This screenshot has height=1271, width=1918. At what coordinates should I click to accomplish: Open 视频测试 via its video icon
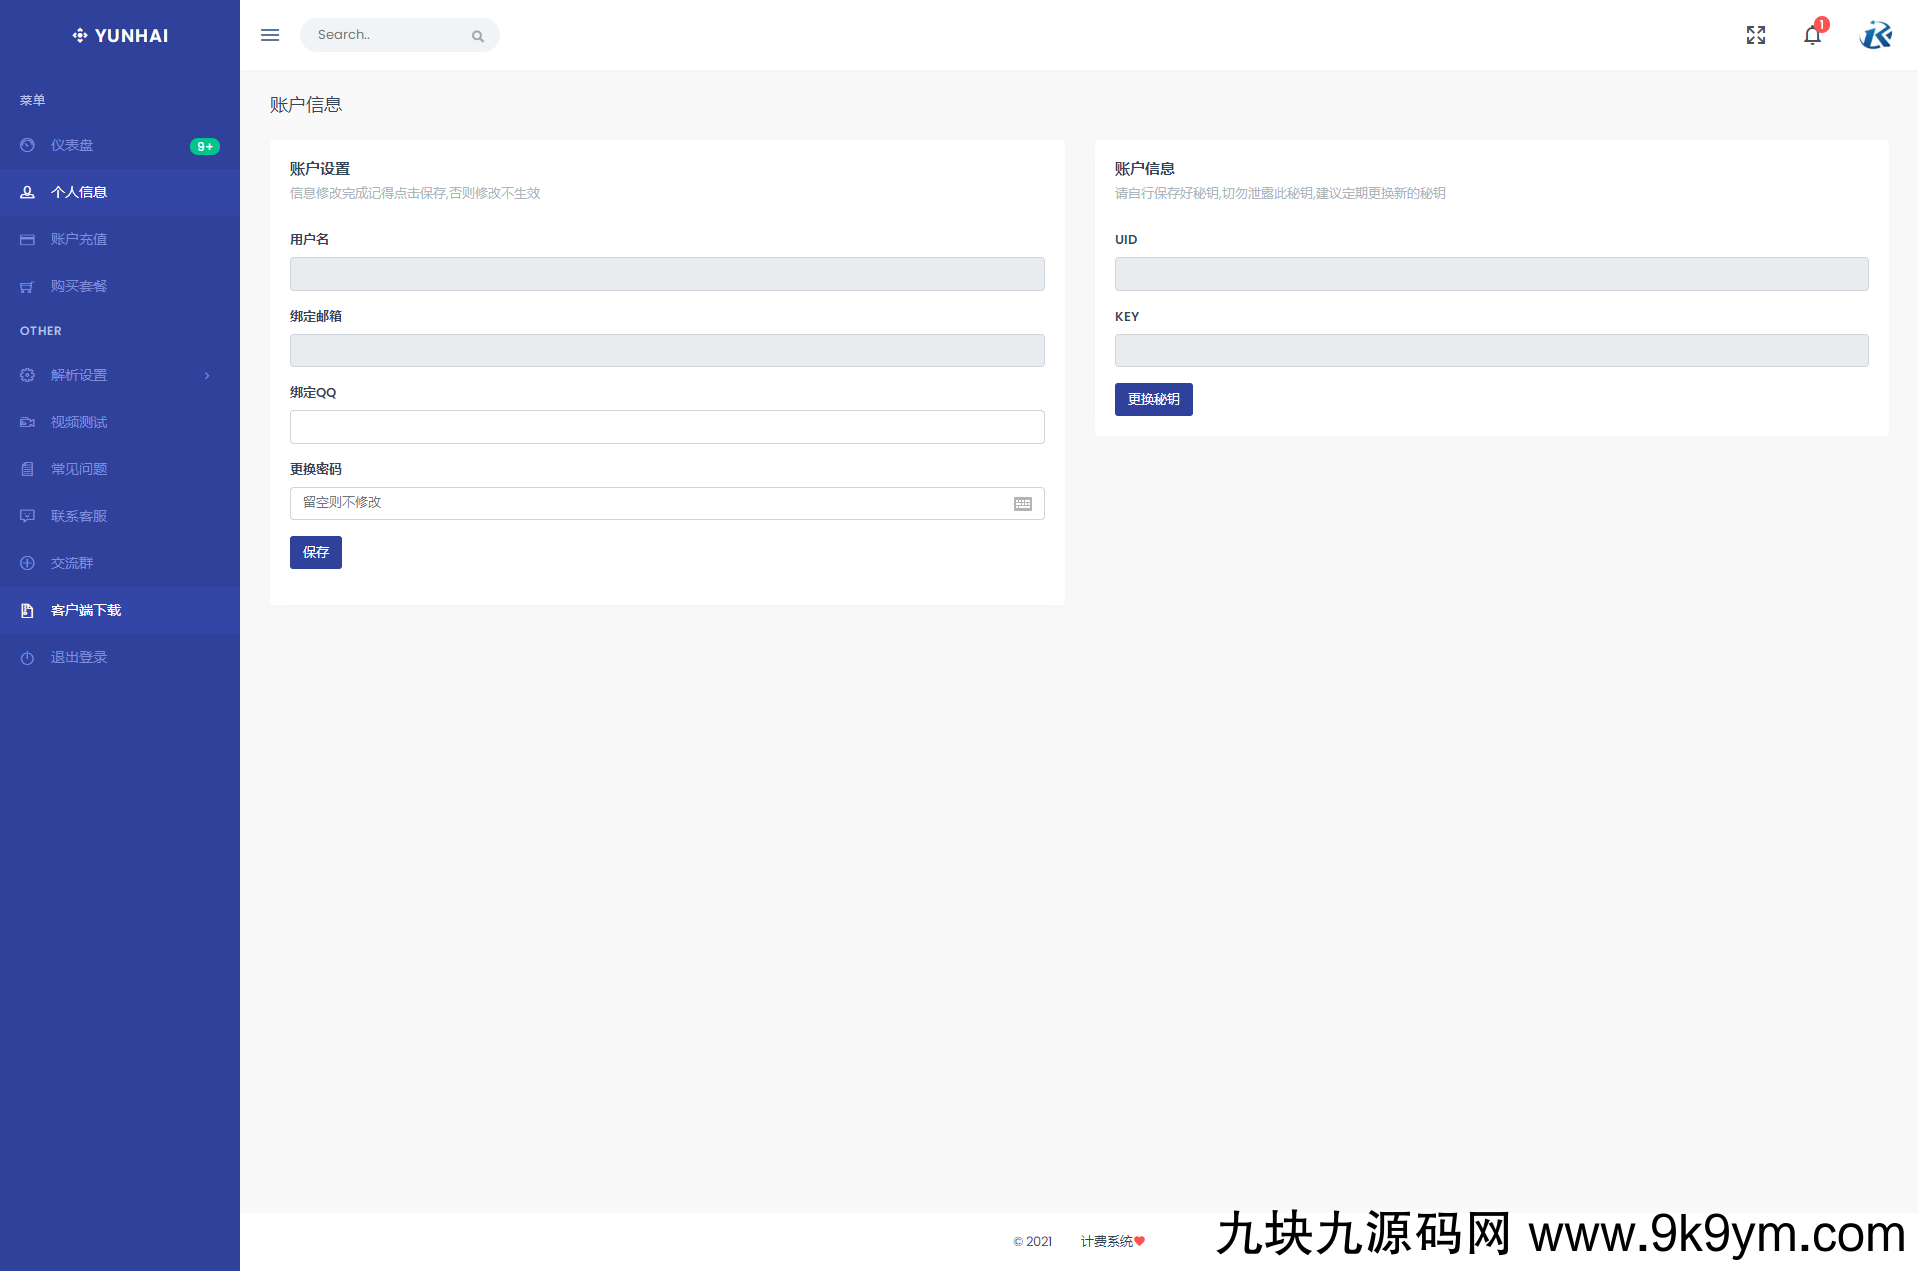click(x=27, y=422)
